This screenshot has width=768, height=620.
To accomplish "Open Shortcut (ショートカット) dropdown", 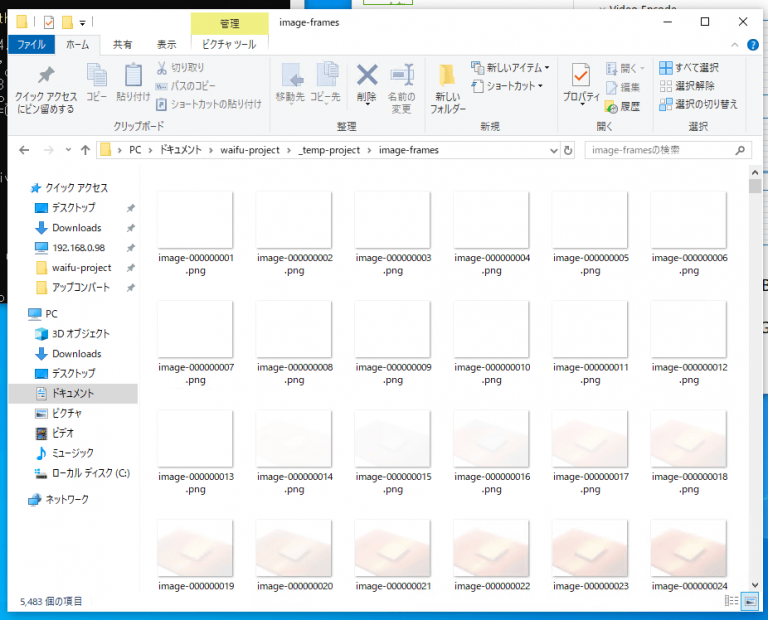I will point(507,86).
